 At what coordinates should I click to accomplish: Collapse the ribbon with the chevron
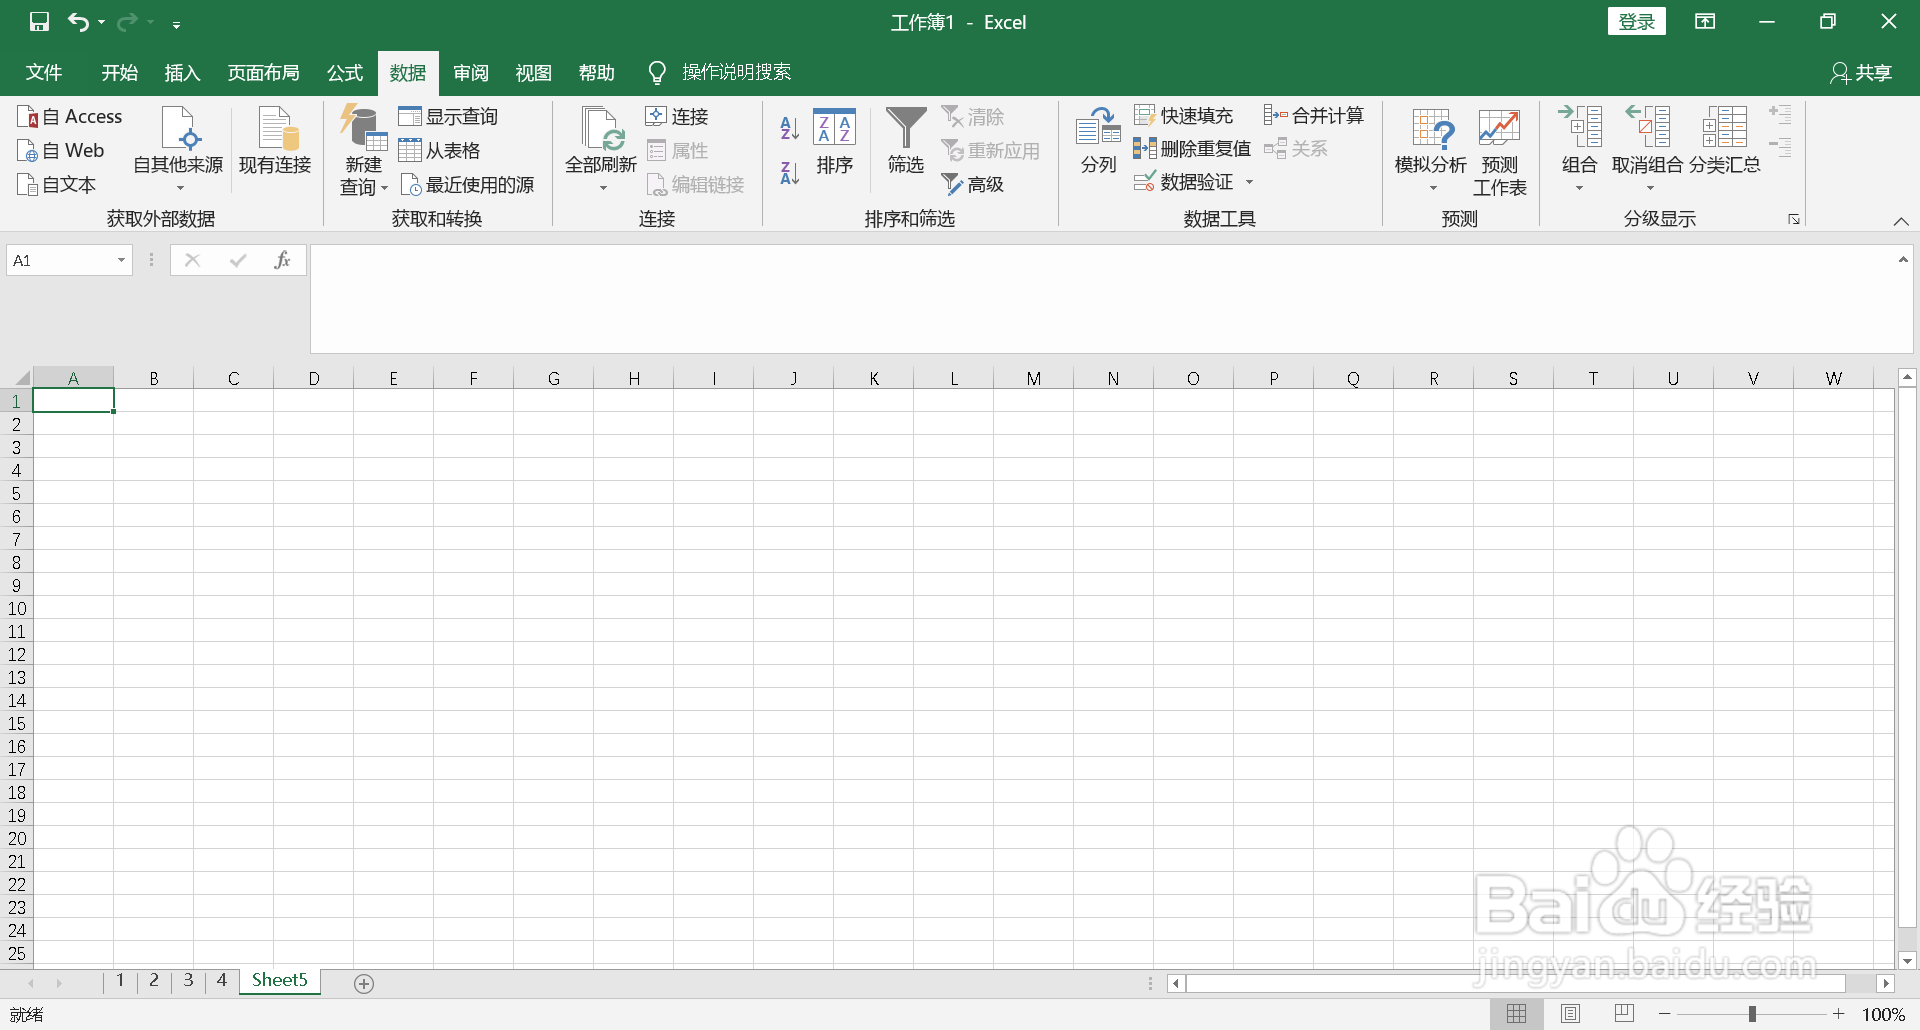tap(1901, 222)
